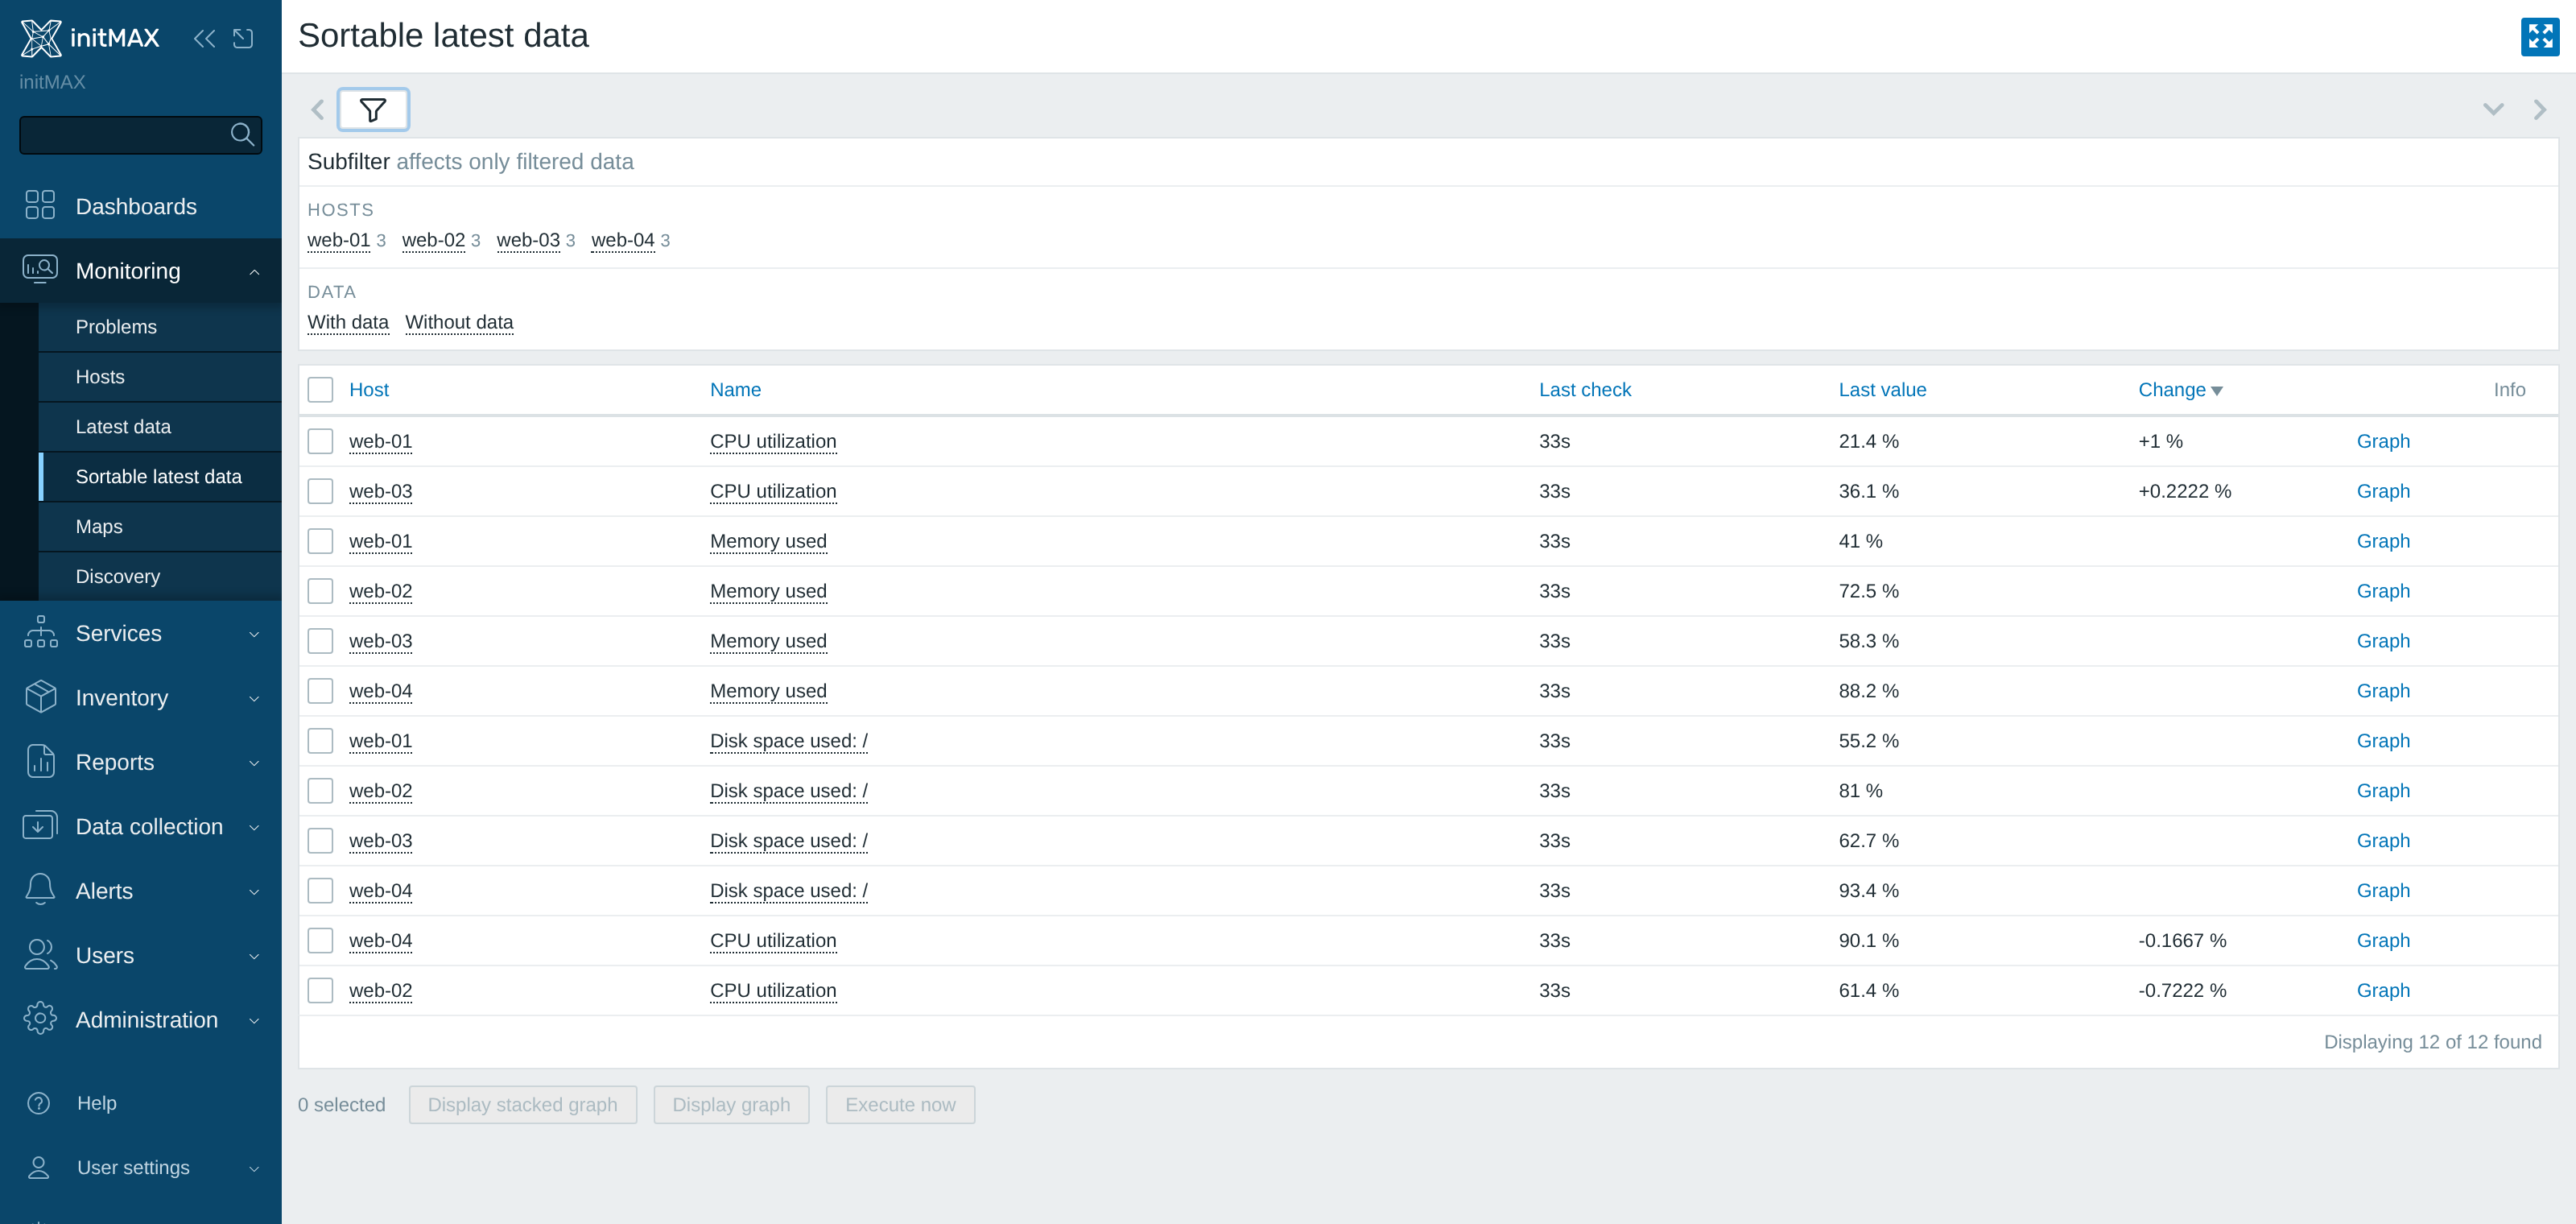Click the initMAX logo

90,38
